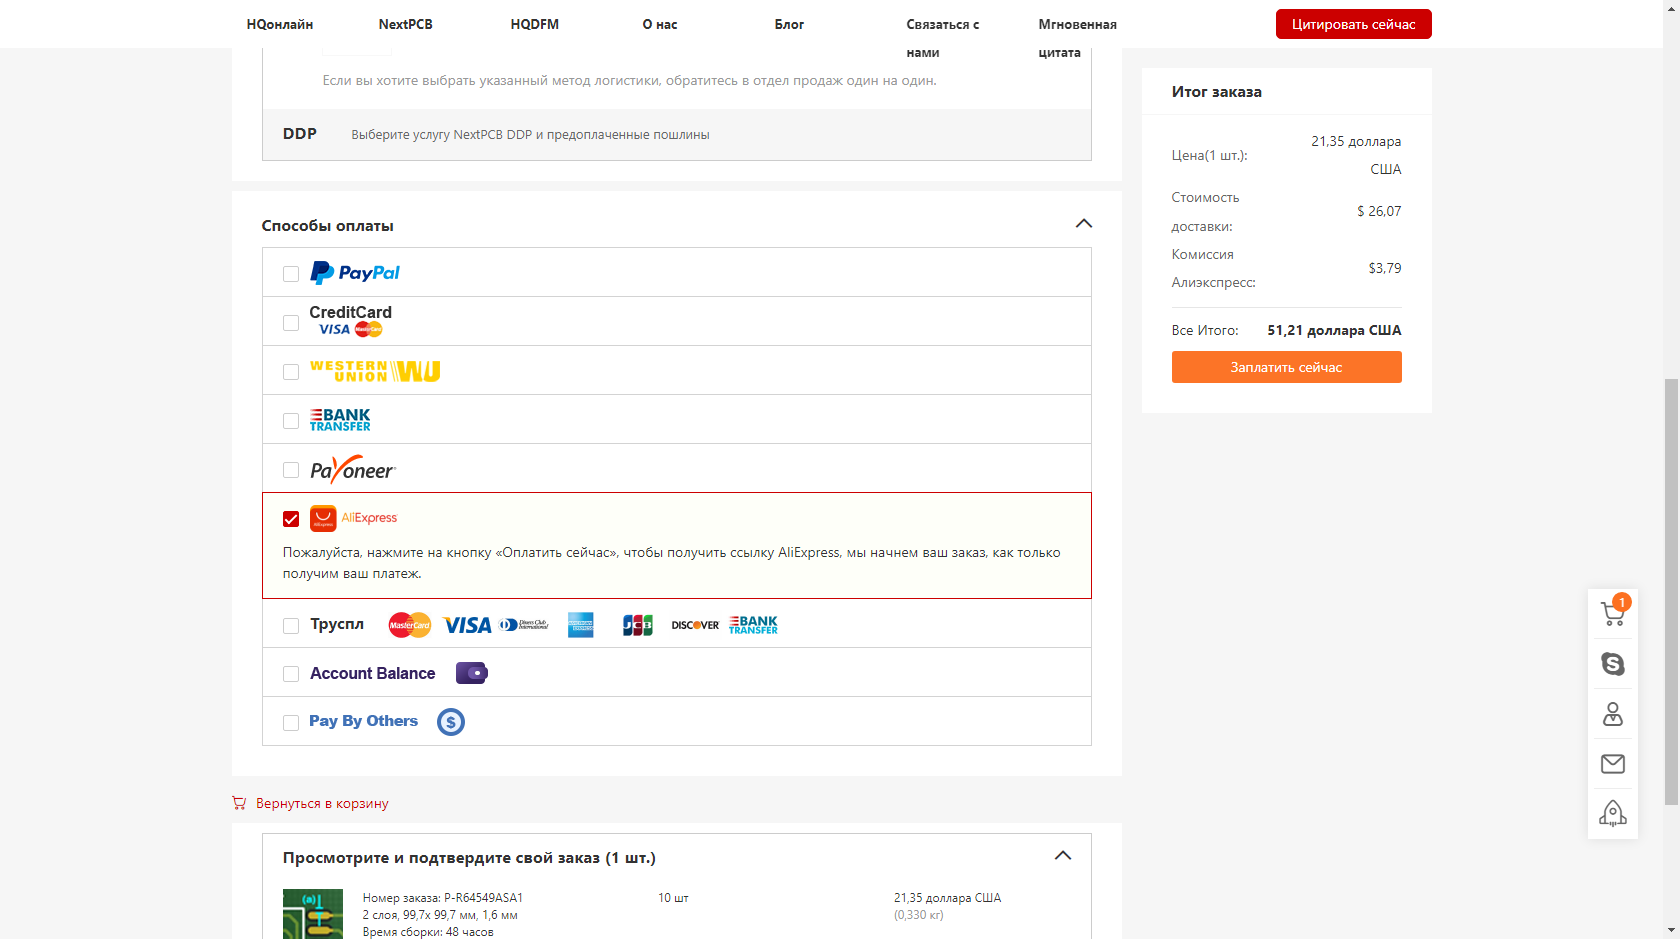Click the Western Union logo
1680x939 pixels.
[x=375, y=371]
